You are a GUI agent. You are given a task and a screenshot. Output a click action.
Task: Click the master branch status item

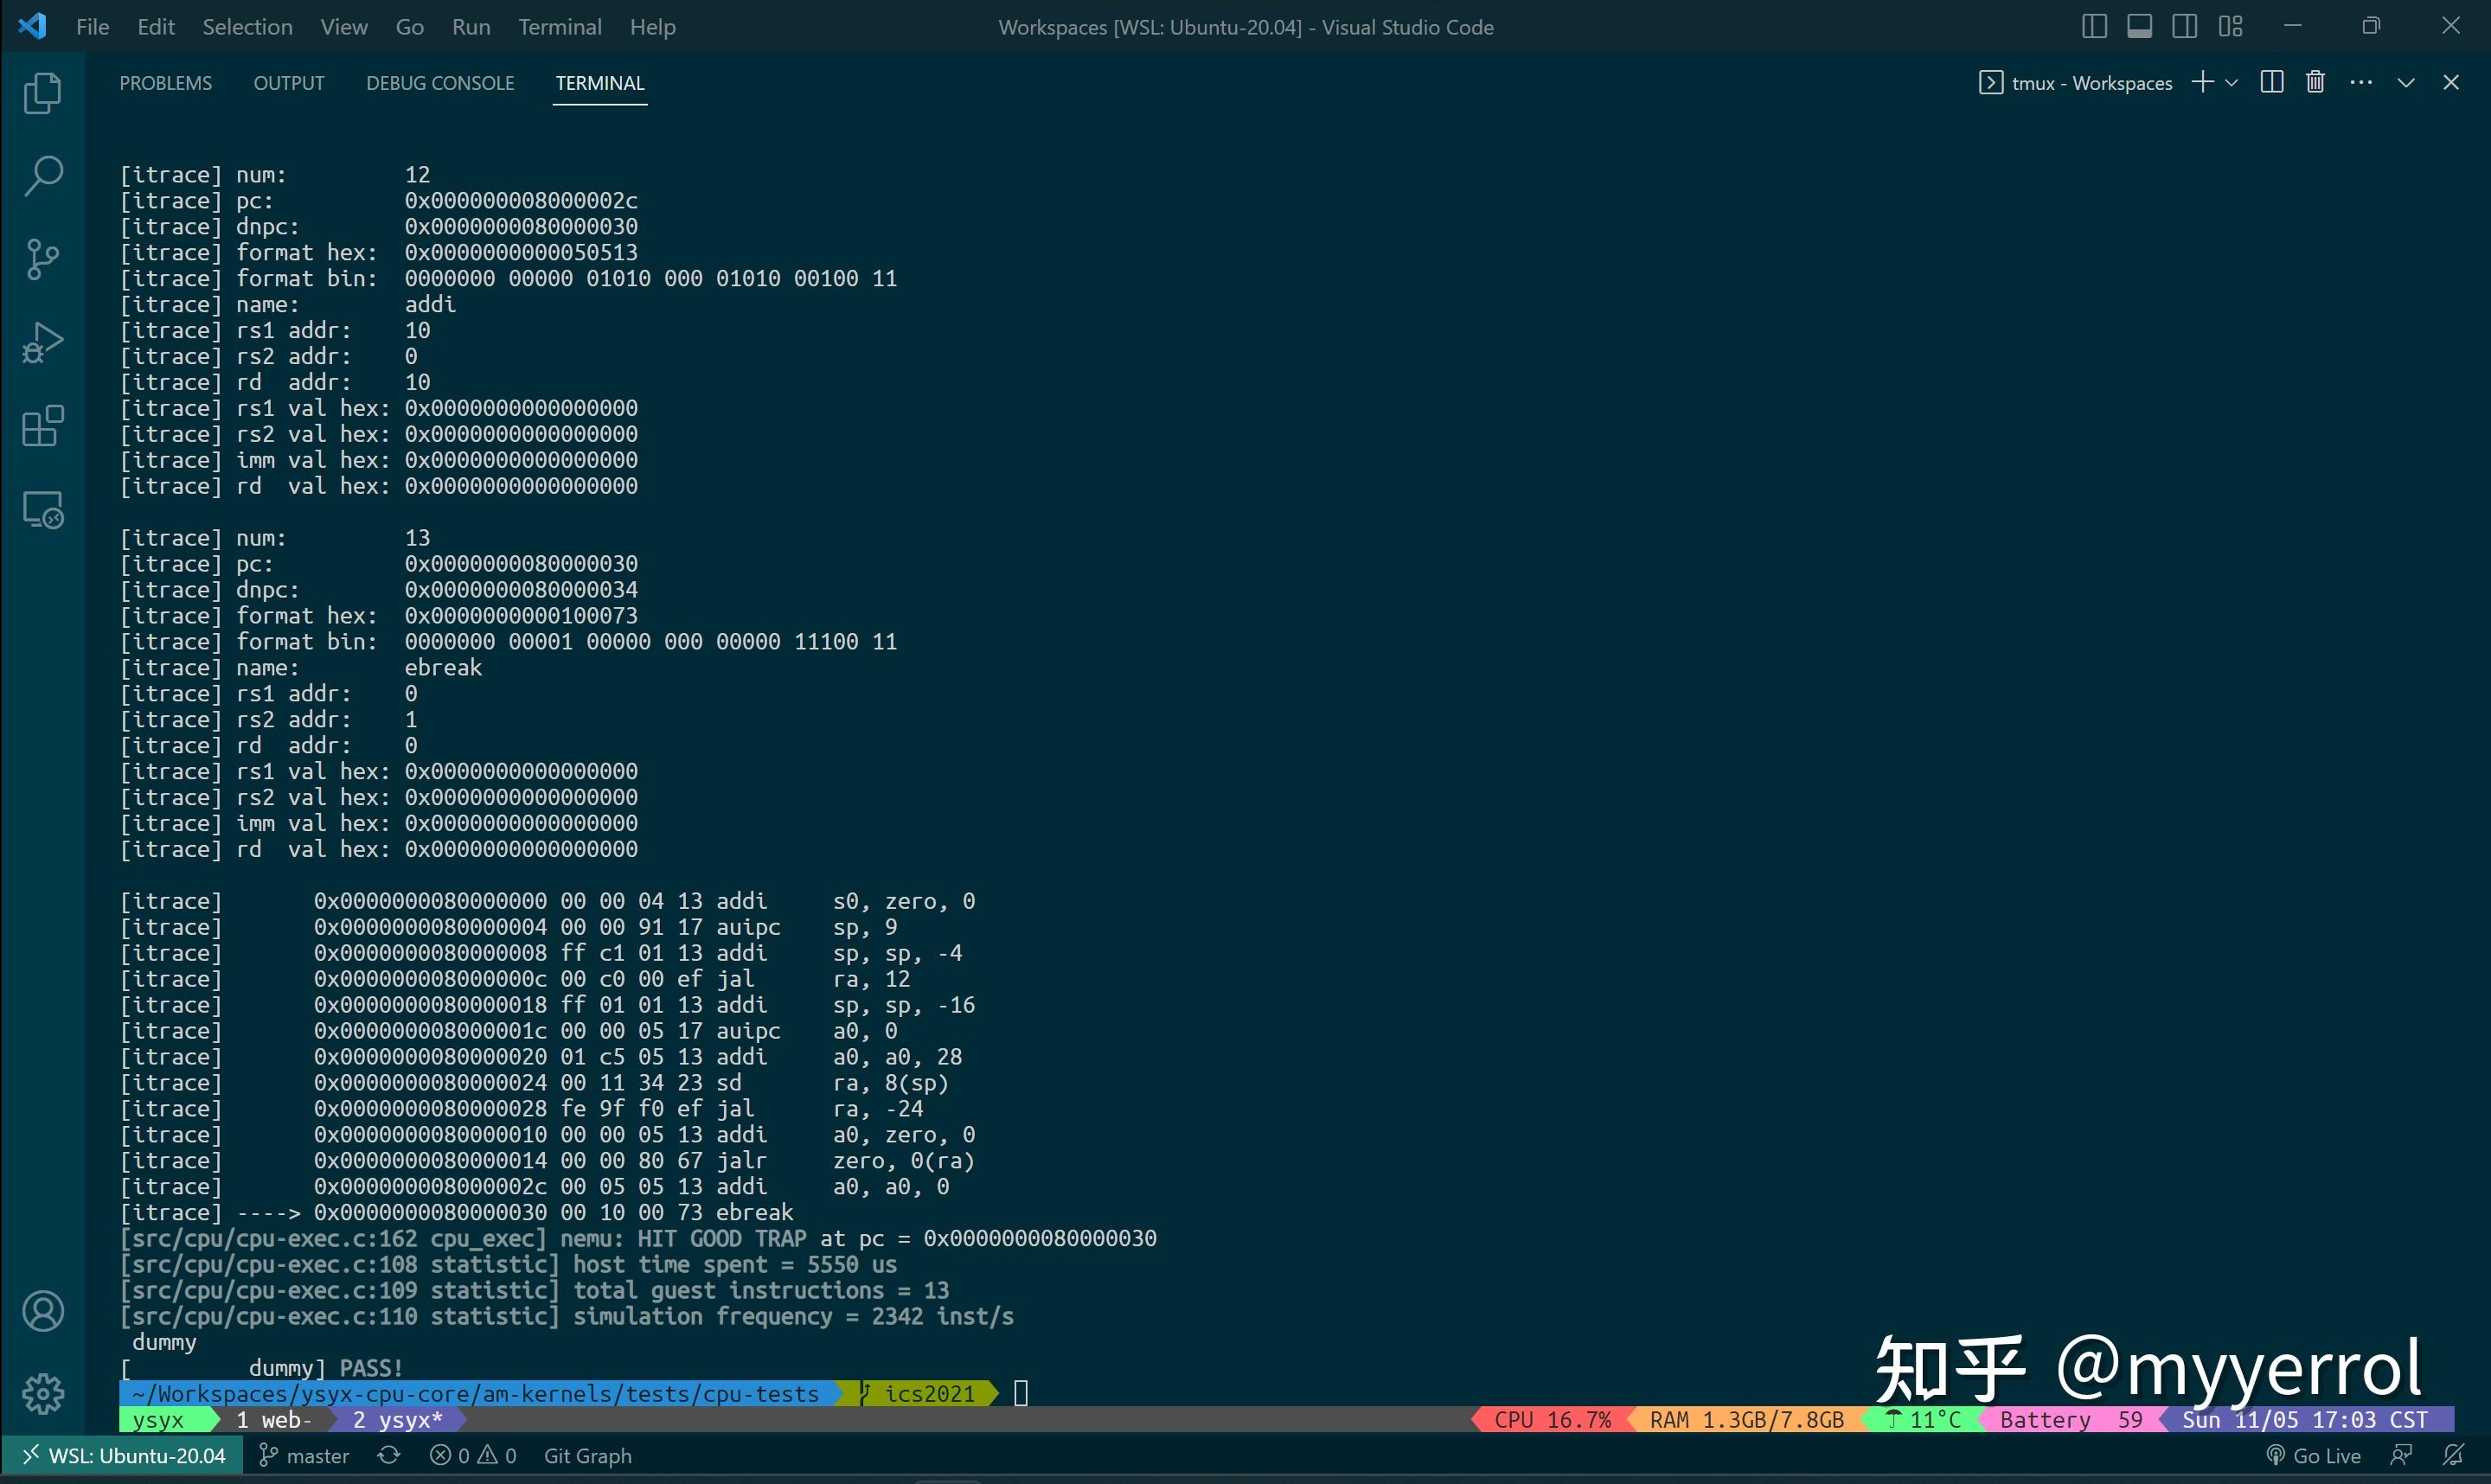(305, 1456)
